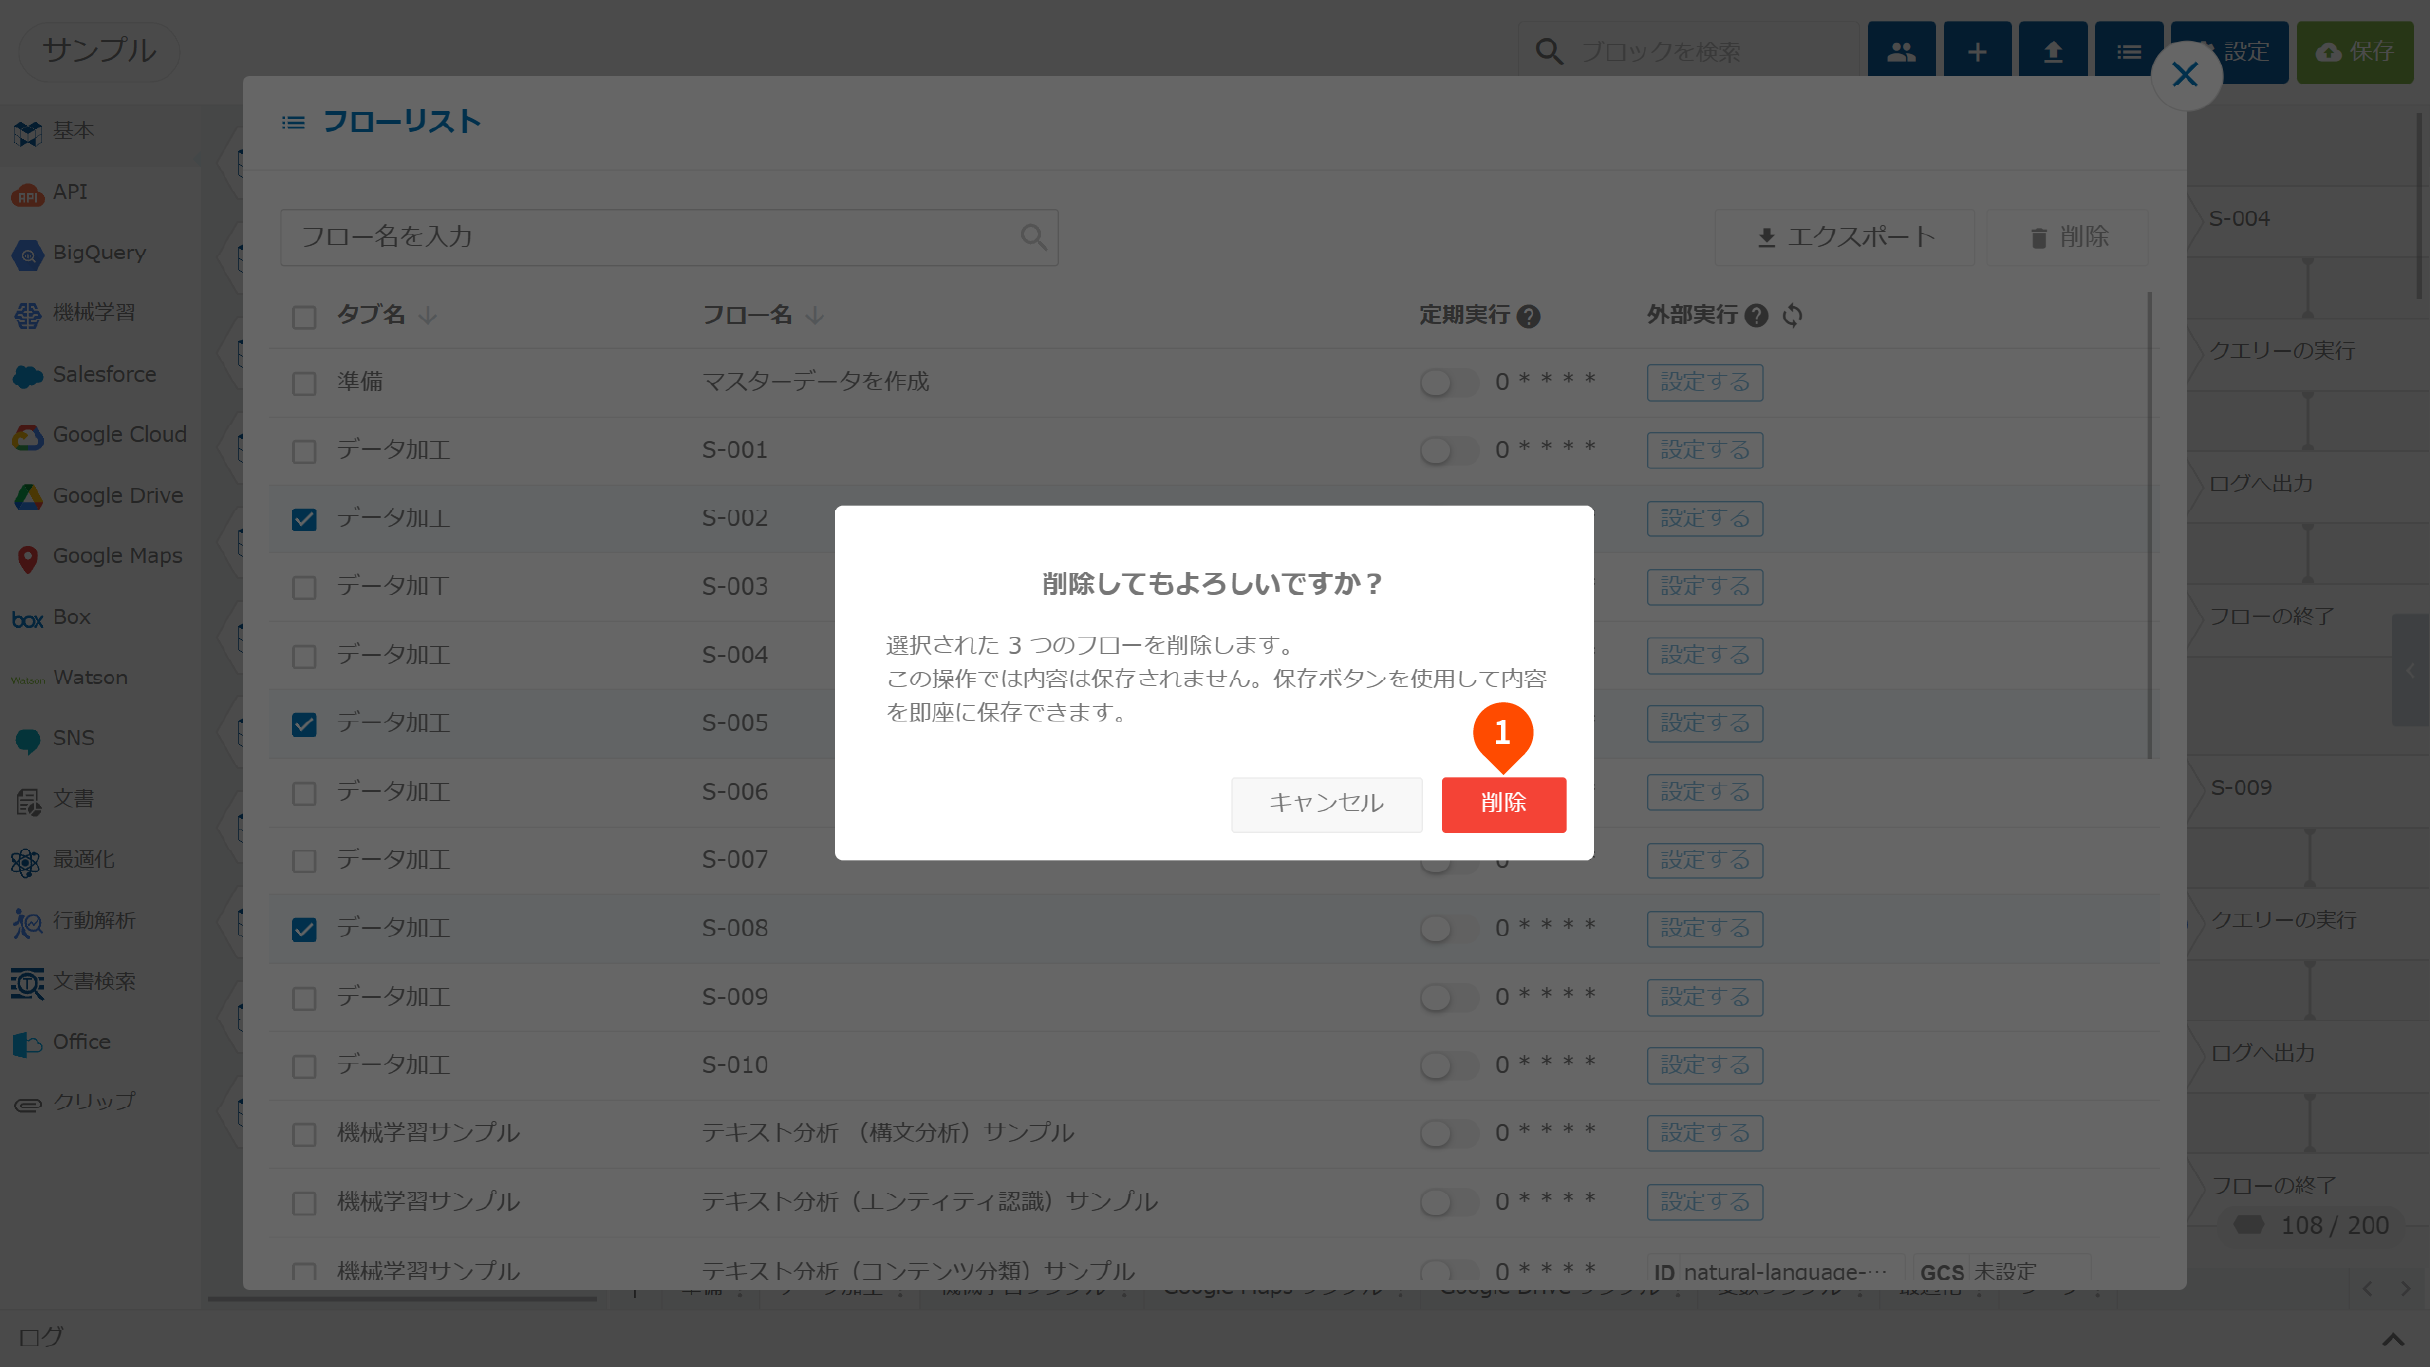This screenshot has height=1367, width=2430.
Task: Click the フローリスト panel title icon
Action: pos(293,122)
